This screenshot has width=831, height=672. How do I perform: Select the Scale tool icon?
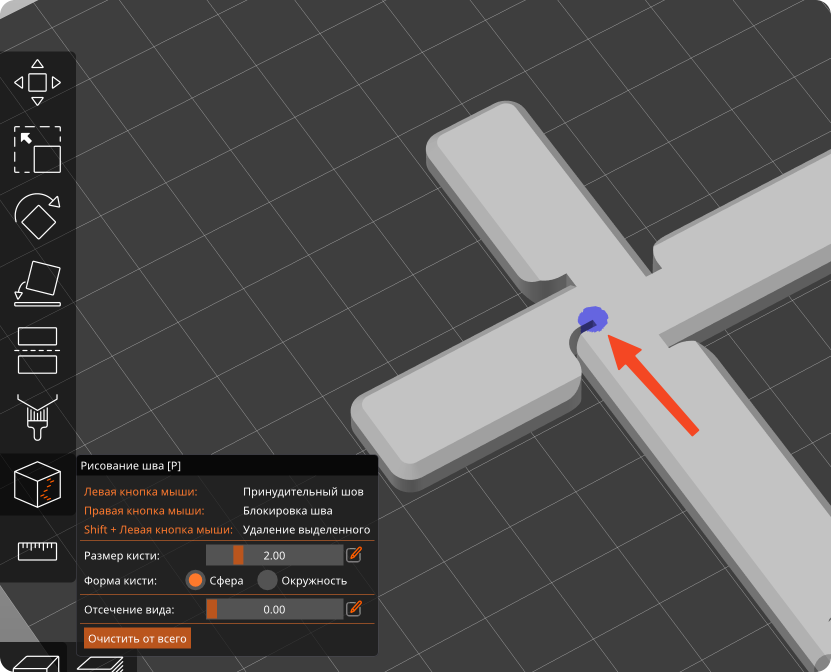(37, 150)
